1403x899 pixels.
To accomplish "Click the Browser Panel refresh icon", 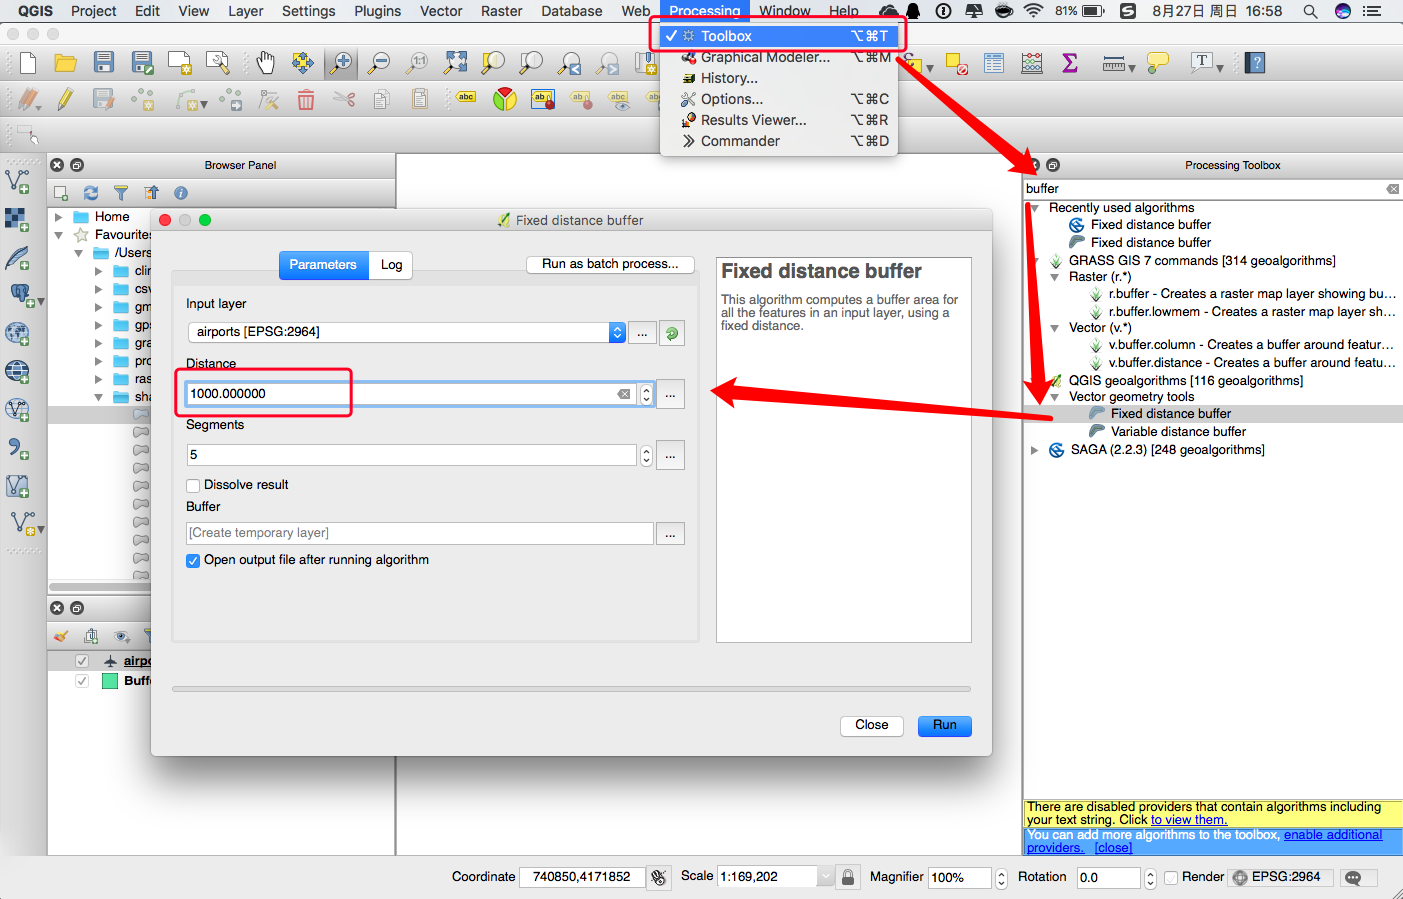I will coord(91,193).
